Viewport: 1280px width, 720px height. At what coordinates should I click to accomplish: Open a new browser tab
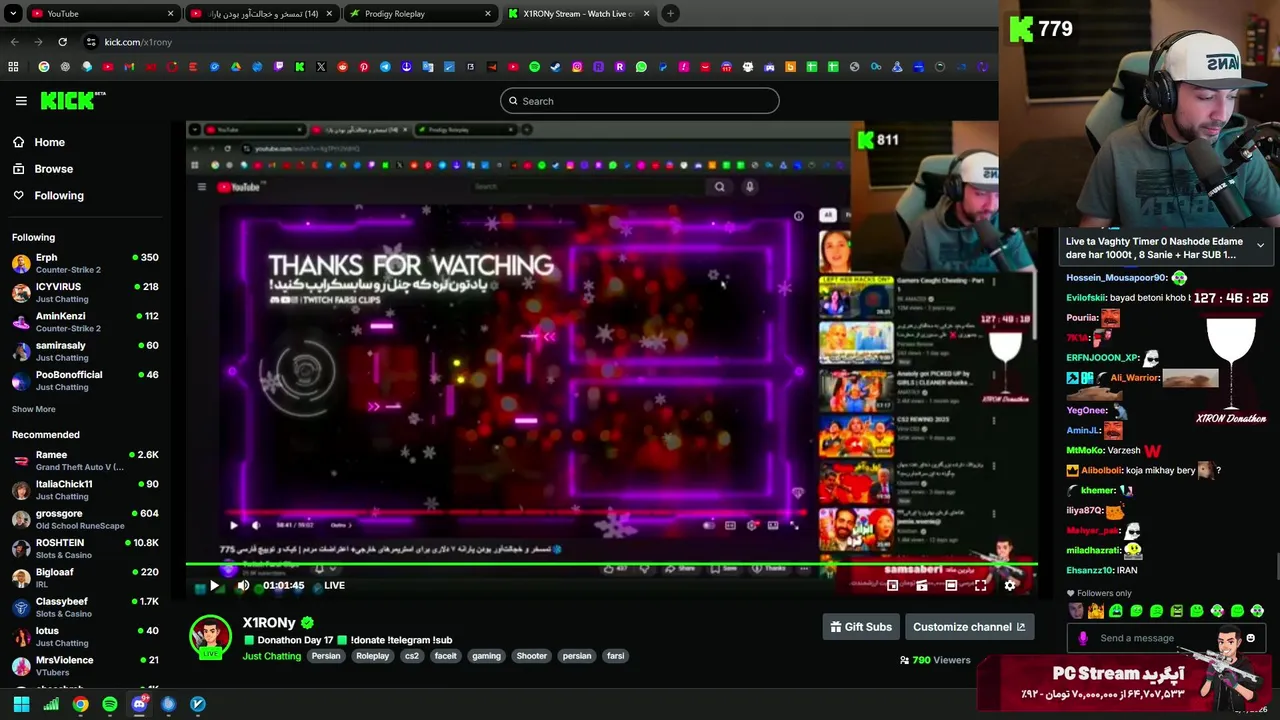click(671, 14)
